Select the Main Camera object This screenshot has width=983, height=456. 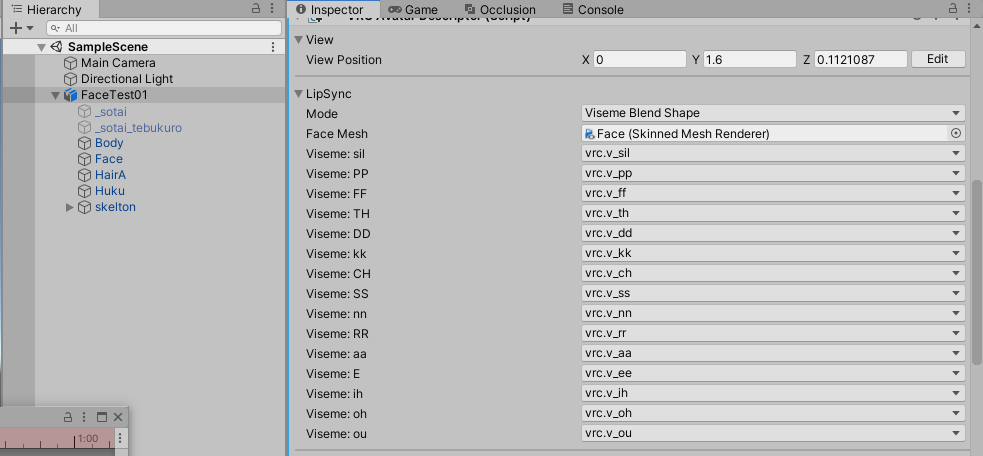(118, 63)
